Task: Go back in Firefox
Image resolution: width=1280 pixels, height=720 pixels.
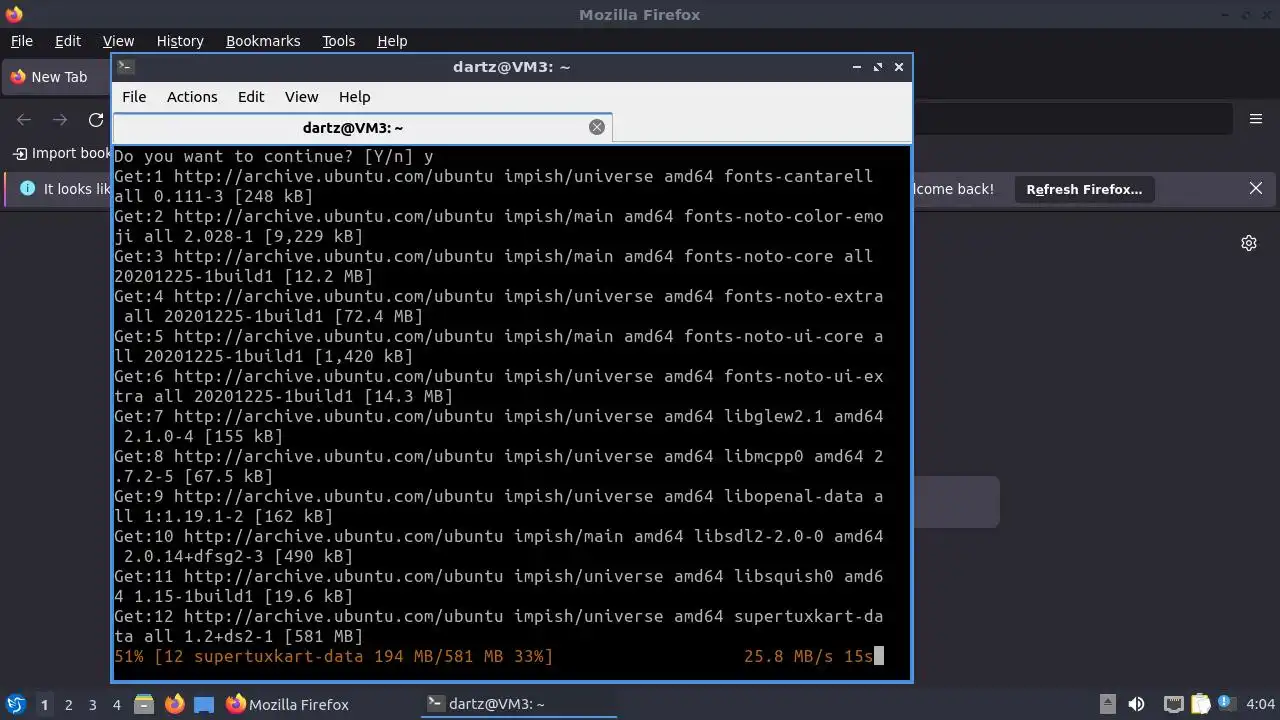Action: (24, 120)
